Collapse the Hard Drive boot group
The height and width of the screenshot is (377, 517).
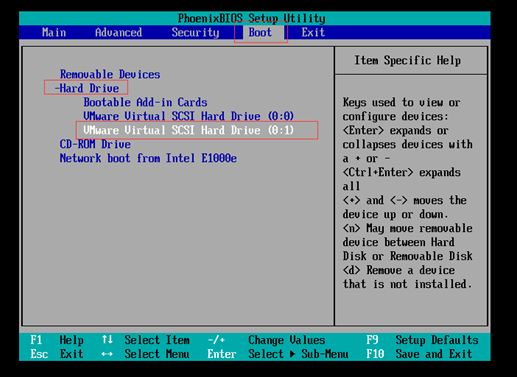(x=87, y=88)
